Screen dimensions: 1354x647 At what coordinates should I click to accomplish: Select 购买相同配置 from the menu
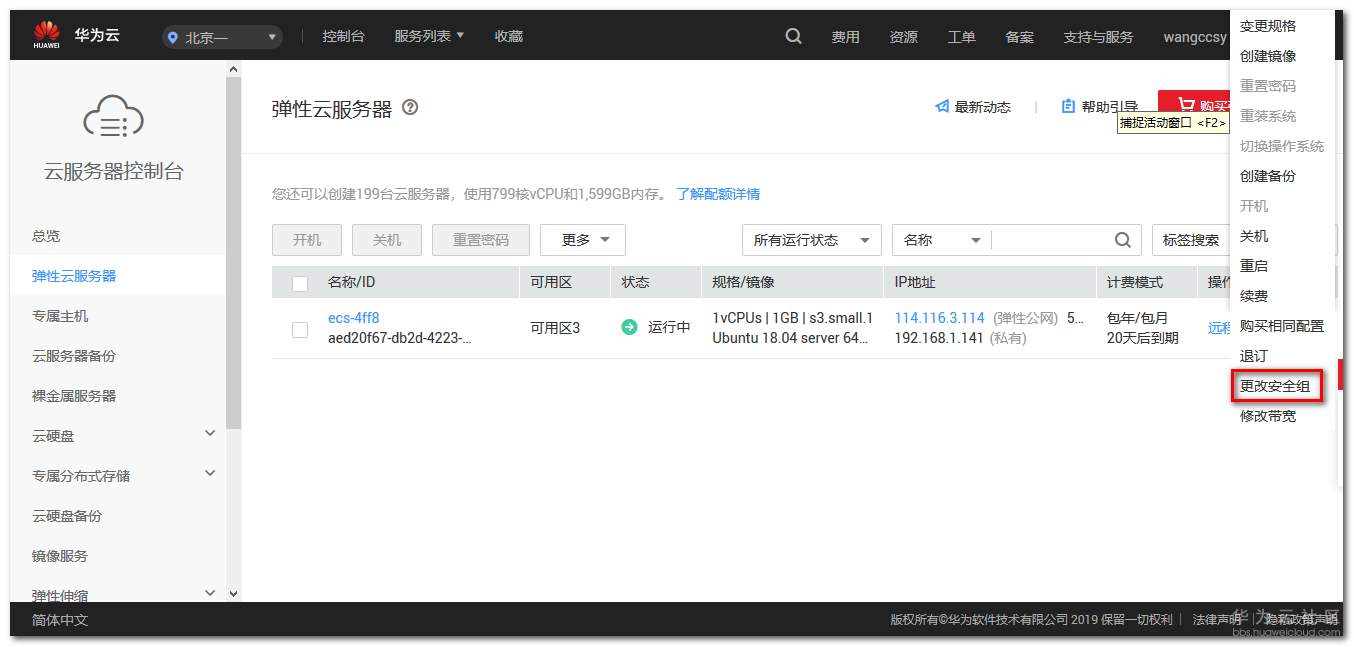point(1282,326)
